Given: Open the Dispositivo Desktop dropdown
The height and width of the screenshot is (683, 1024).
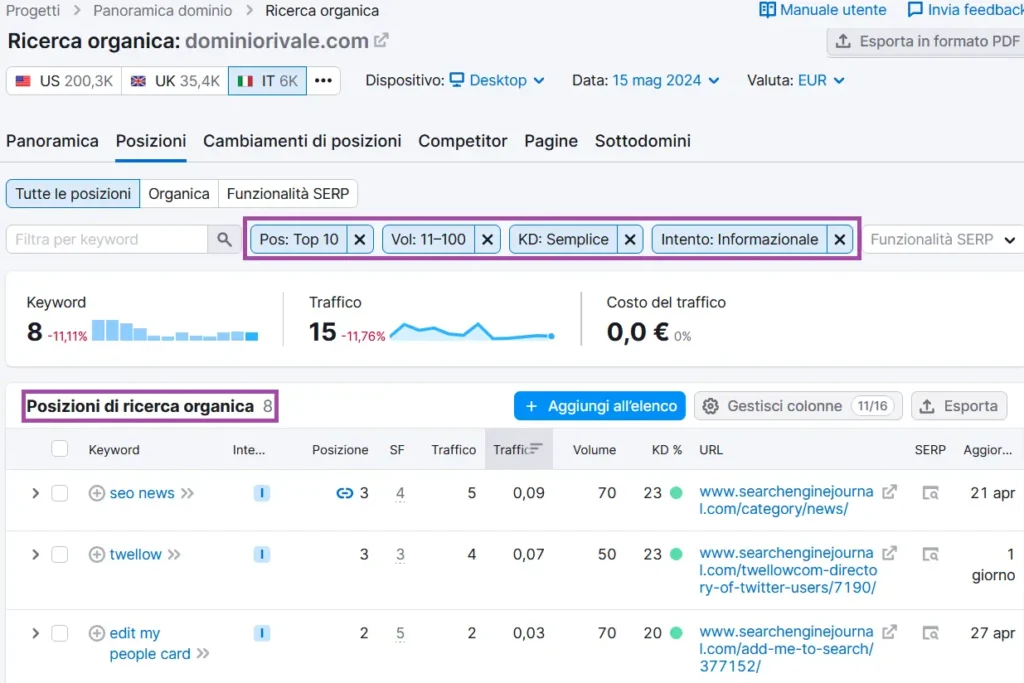Looking at the screenshot, I should 496,80.
